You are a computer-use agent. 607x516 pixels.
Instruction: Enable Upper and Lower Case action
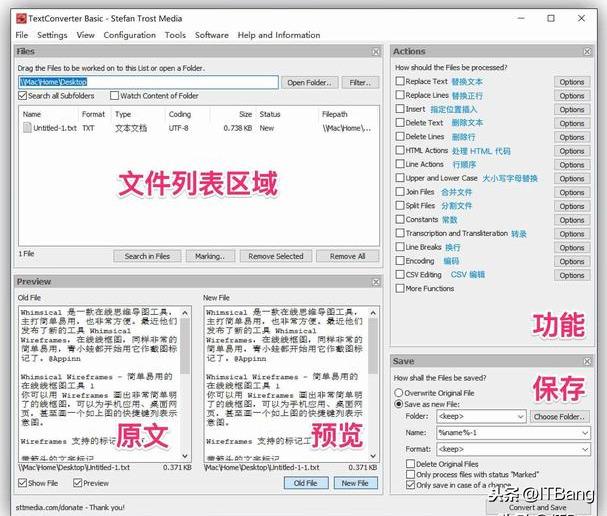[x=400, y=178]
